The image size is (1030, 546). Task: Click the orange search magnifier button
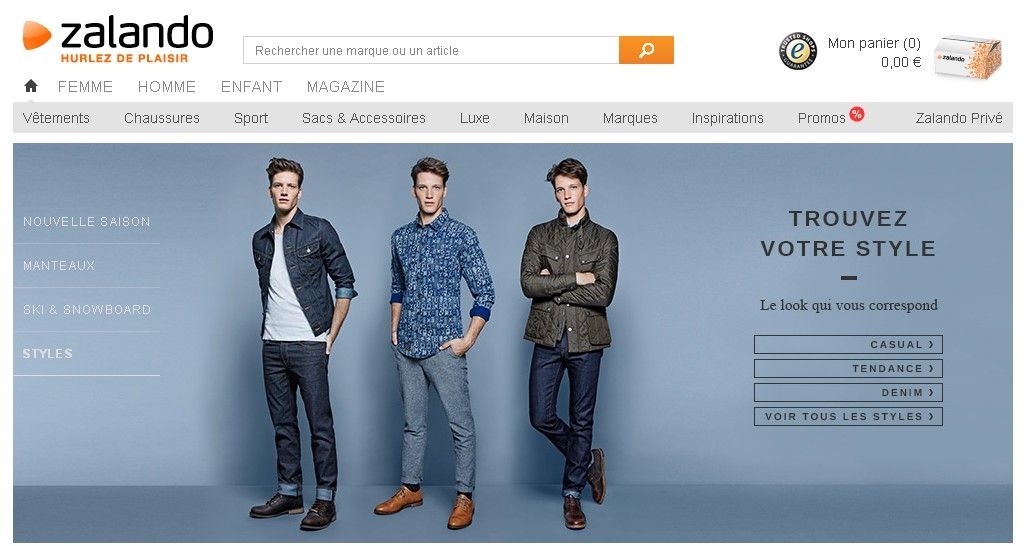click(x=646, y=50)
